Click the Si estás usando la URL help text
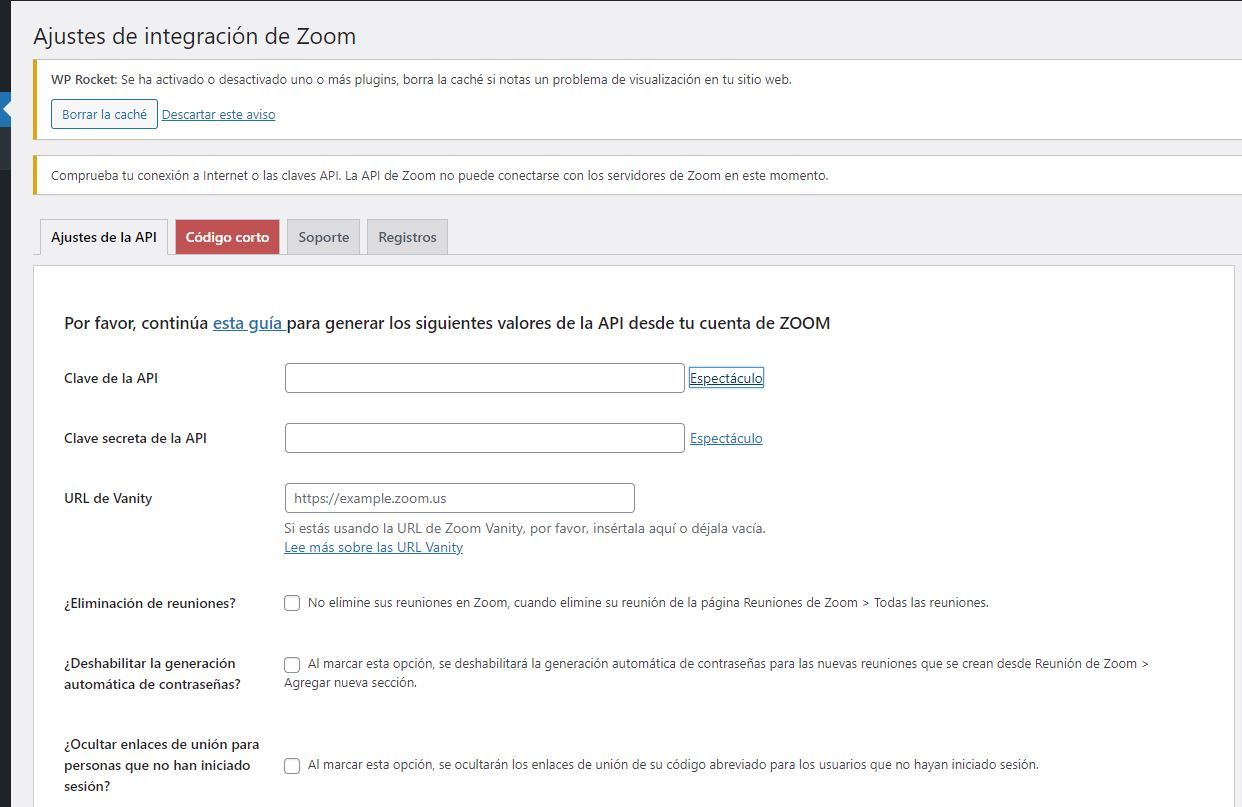The image size is (1242, 807). (x=525, y=528)
